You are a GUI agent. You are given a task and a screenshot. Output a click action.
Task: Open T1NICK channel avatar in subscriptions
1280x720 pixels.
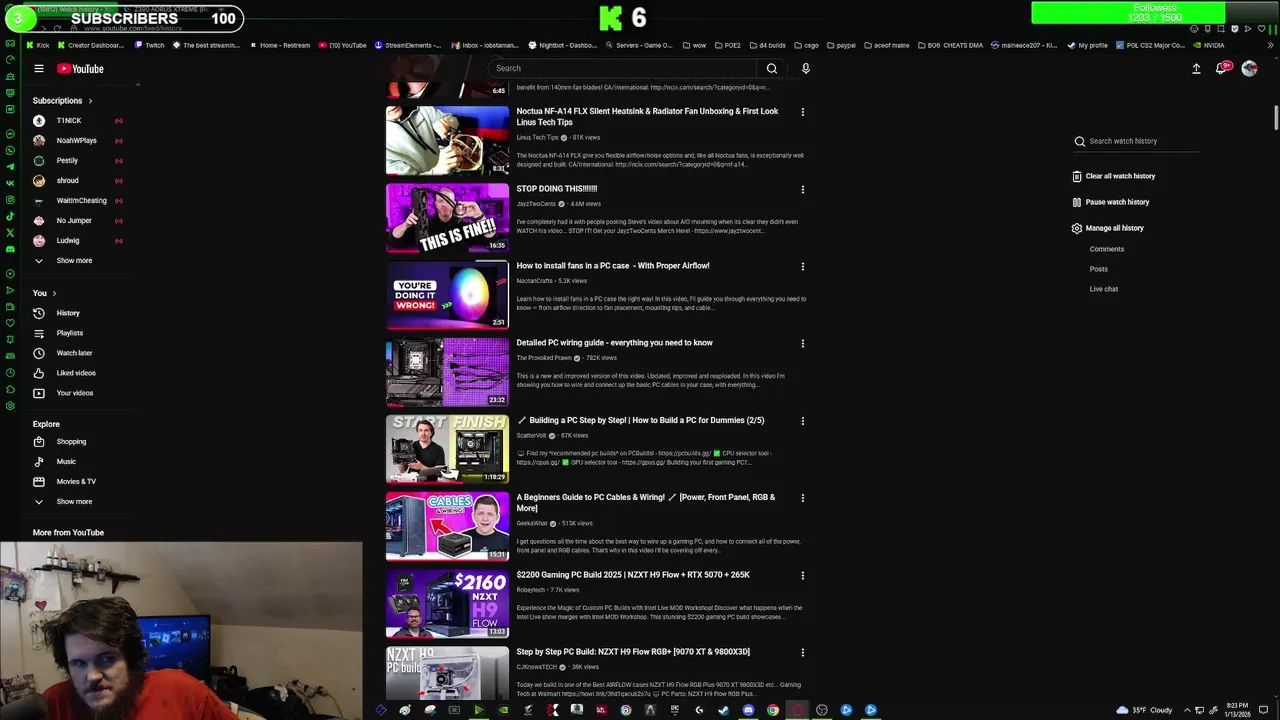point(39,121)
